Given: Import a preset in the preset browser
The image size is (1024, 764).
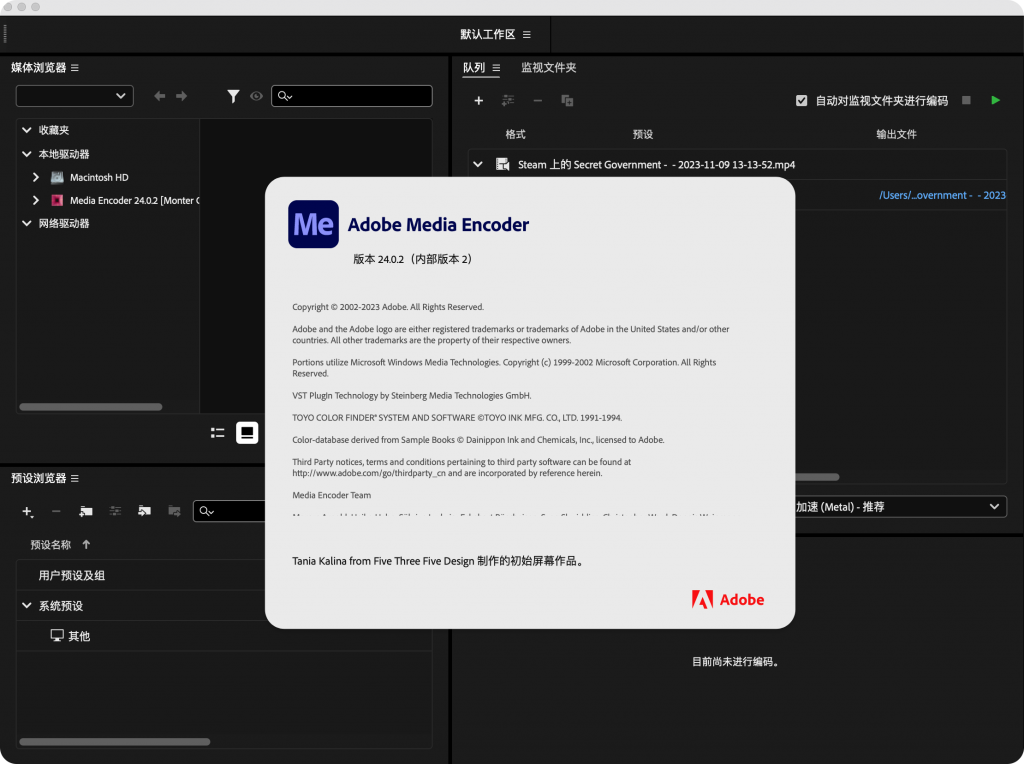Looking at the screenshot, I should (x=144, y=511).
